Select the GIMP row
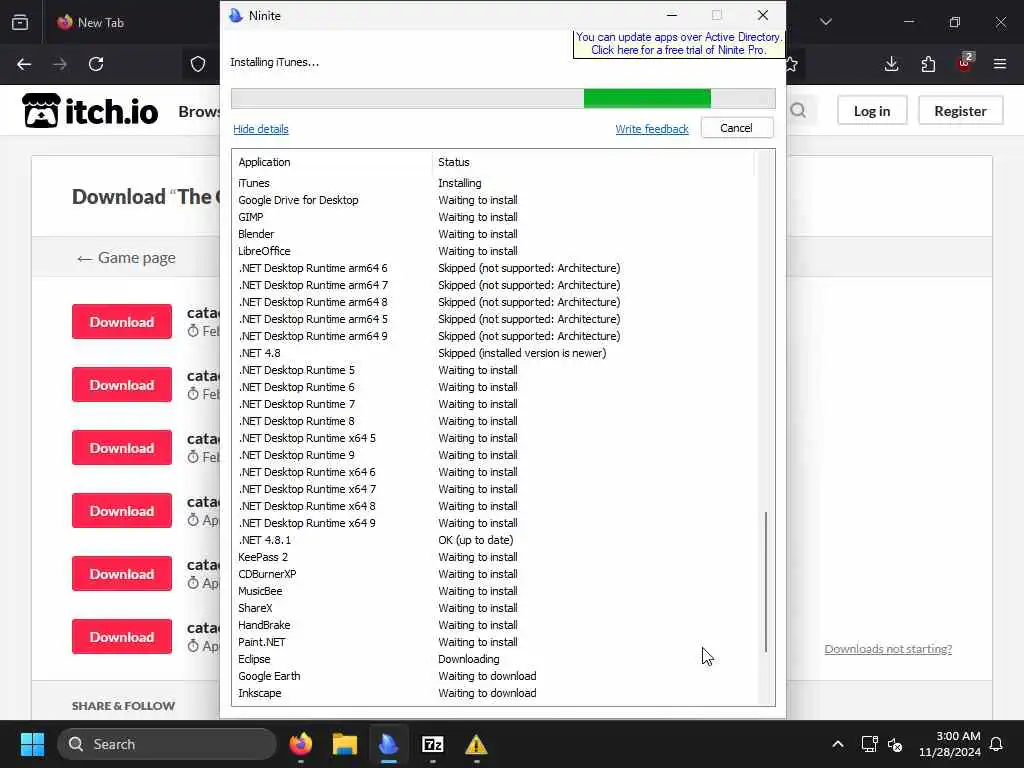Image resolution: width=1024 pixels, height=768 pixels. click(495, 217)
